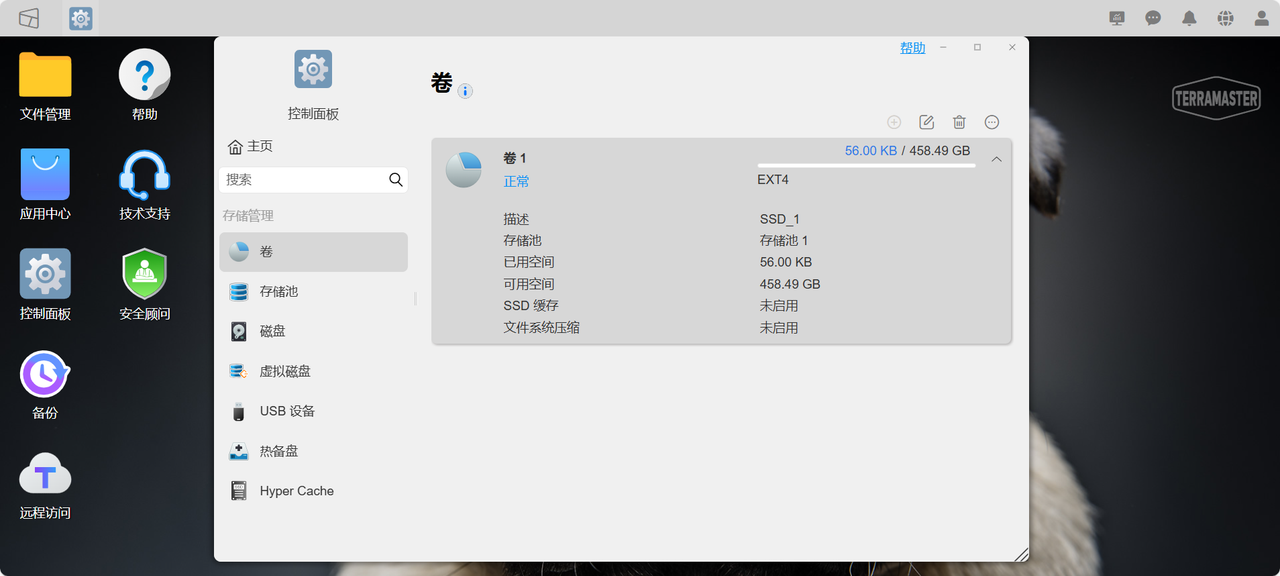Click the 文件系统压缩 label
Image resolution: width=1280 pixels, height=576 pixels.
click(x=541, y=328)
